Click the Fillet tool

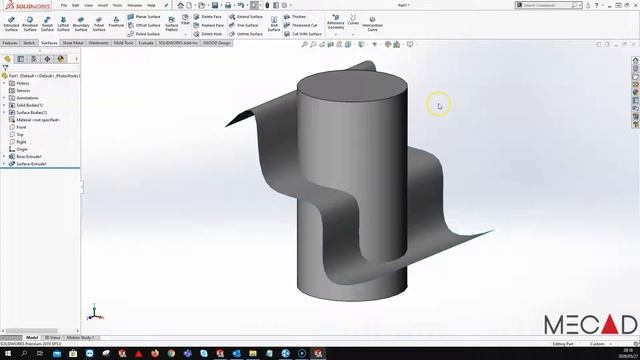185,20
